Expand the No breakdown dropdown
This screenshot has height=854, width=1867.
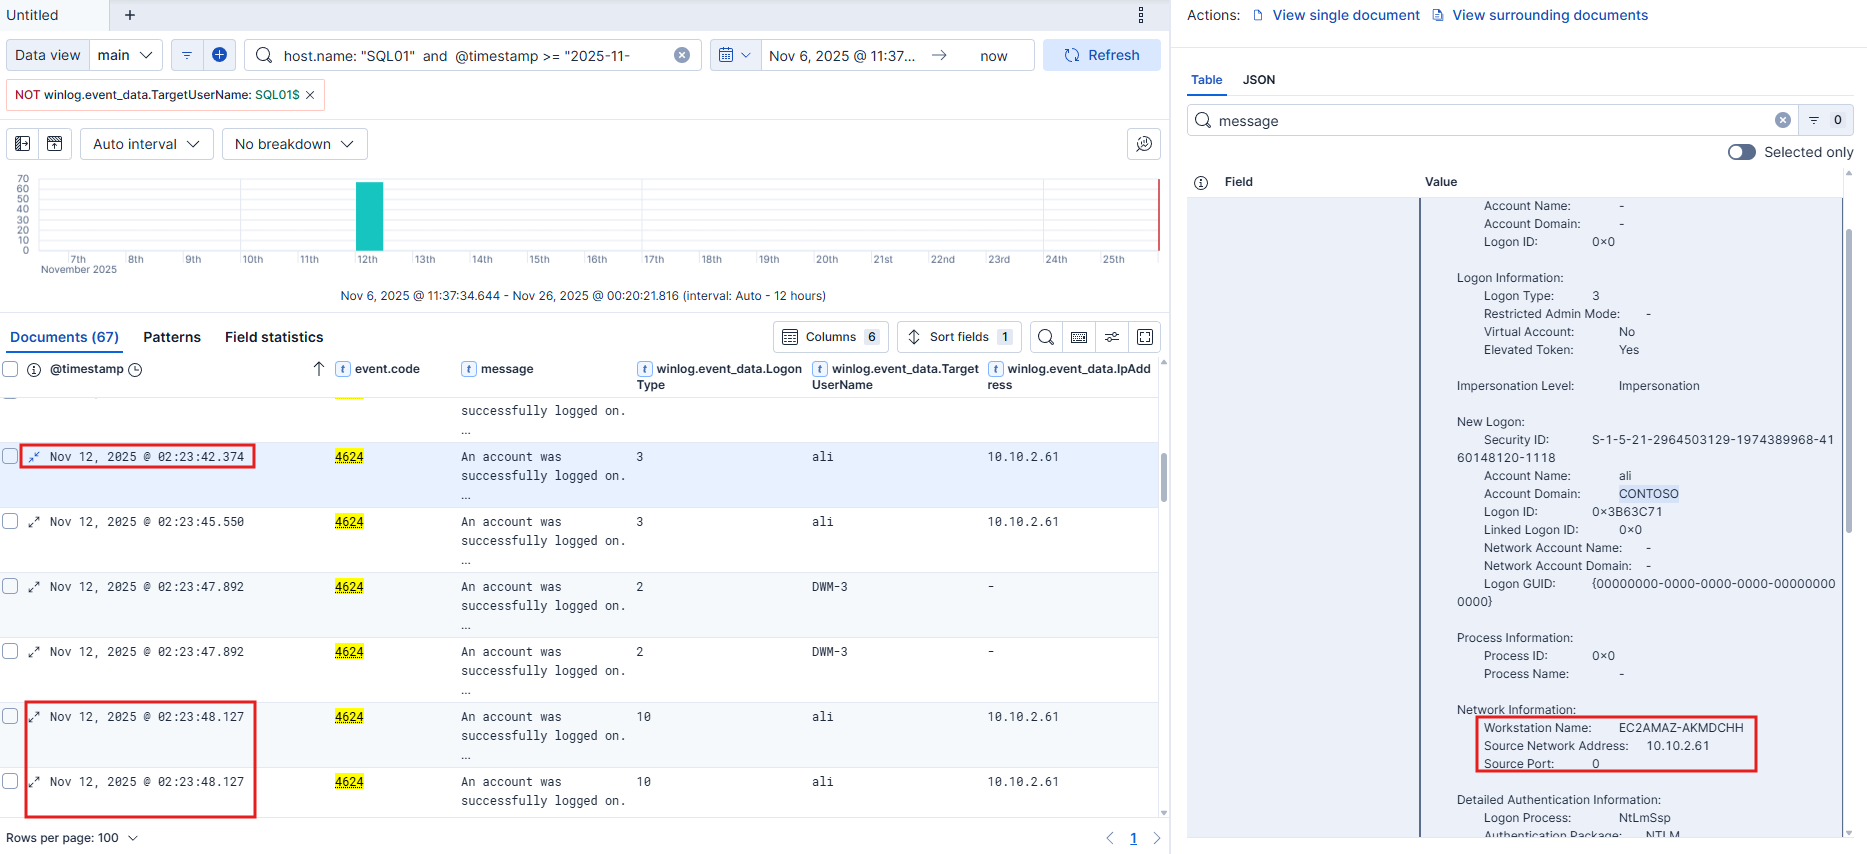294,144
